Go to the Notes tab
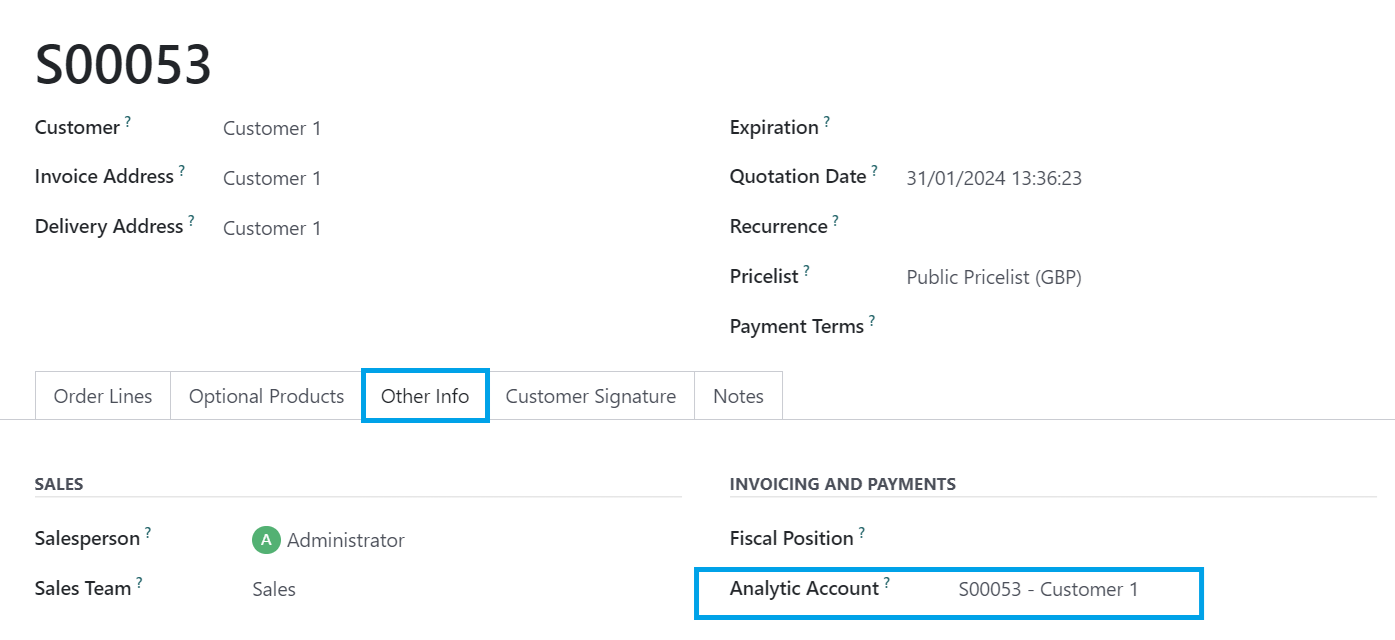This screenshot has height=640, width=1395. [738, 396]
